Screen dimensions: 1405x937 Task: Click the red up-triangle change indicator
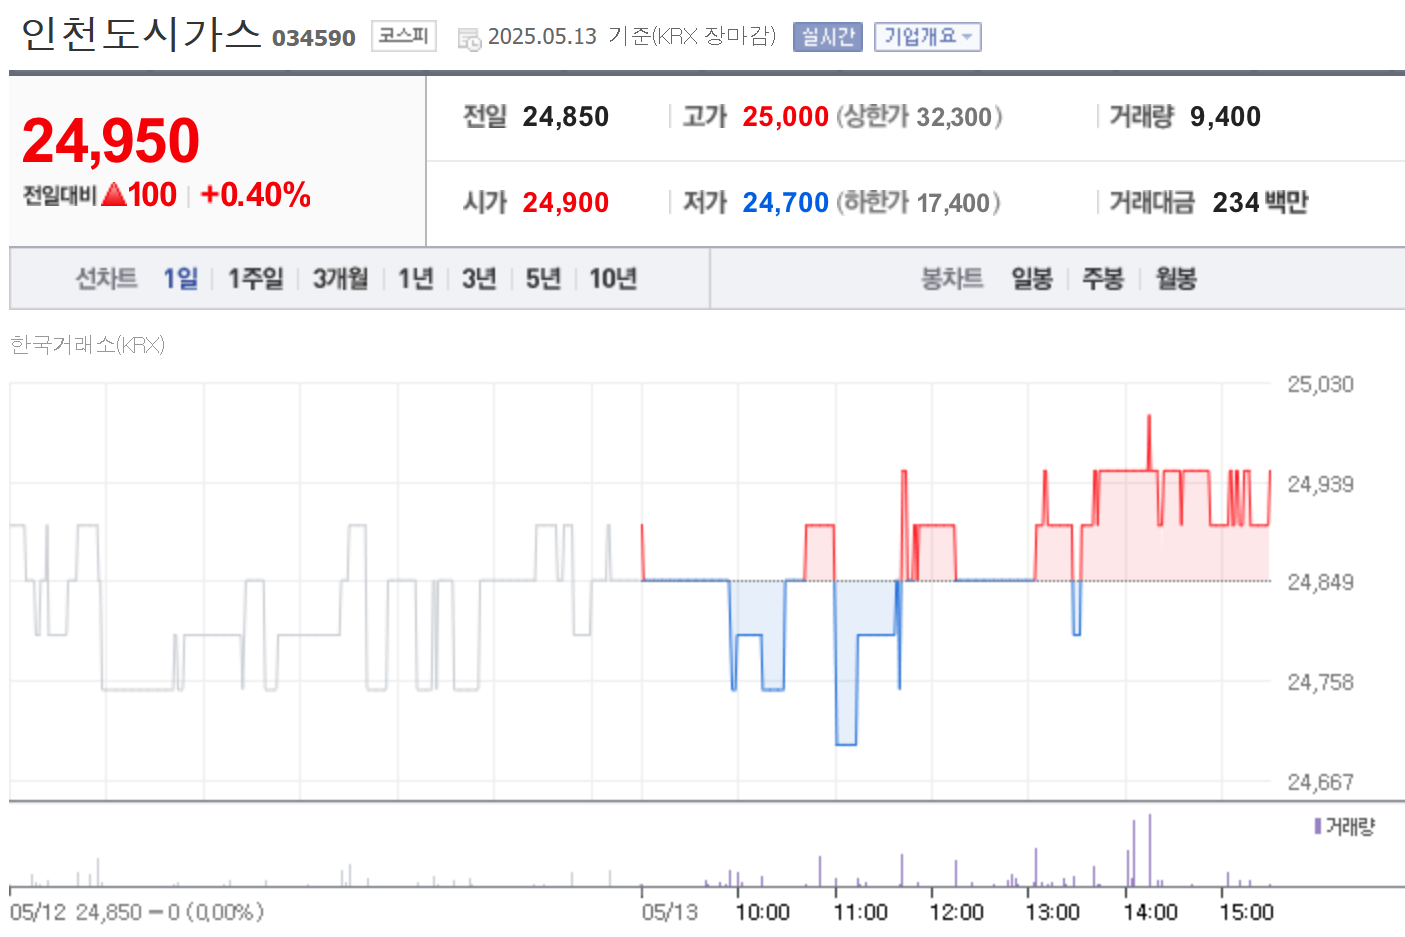[114, 194]
